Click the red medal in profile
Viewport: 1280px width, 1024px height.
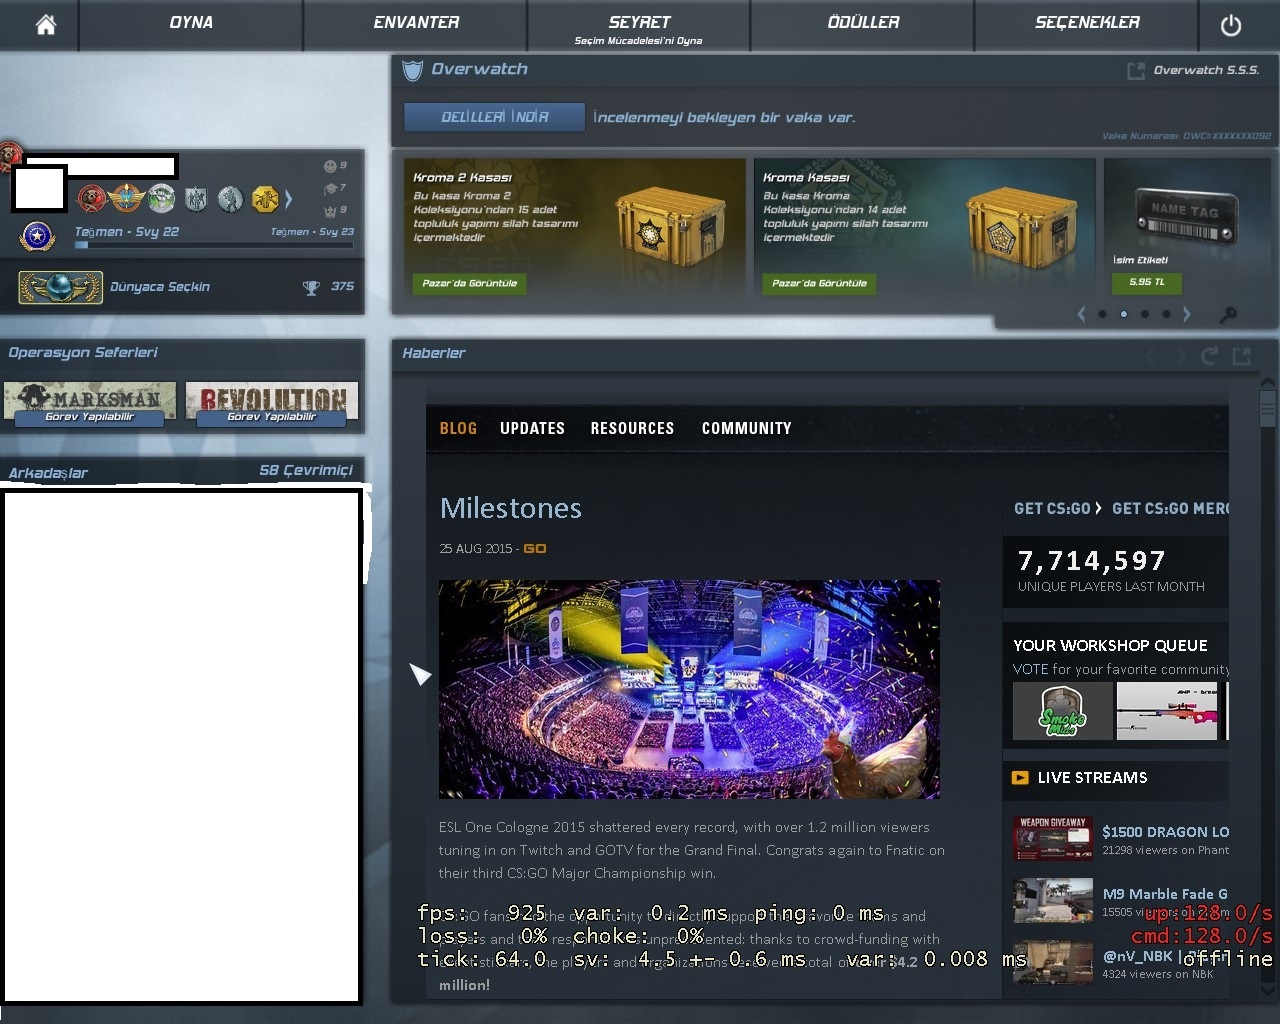92,199
